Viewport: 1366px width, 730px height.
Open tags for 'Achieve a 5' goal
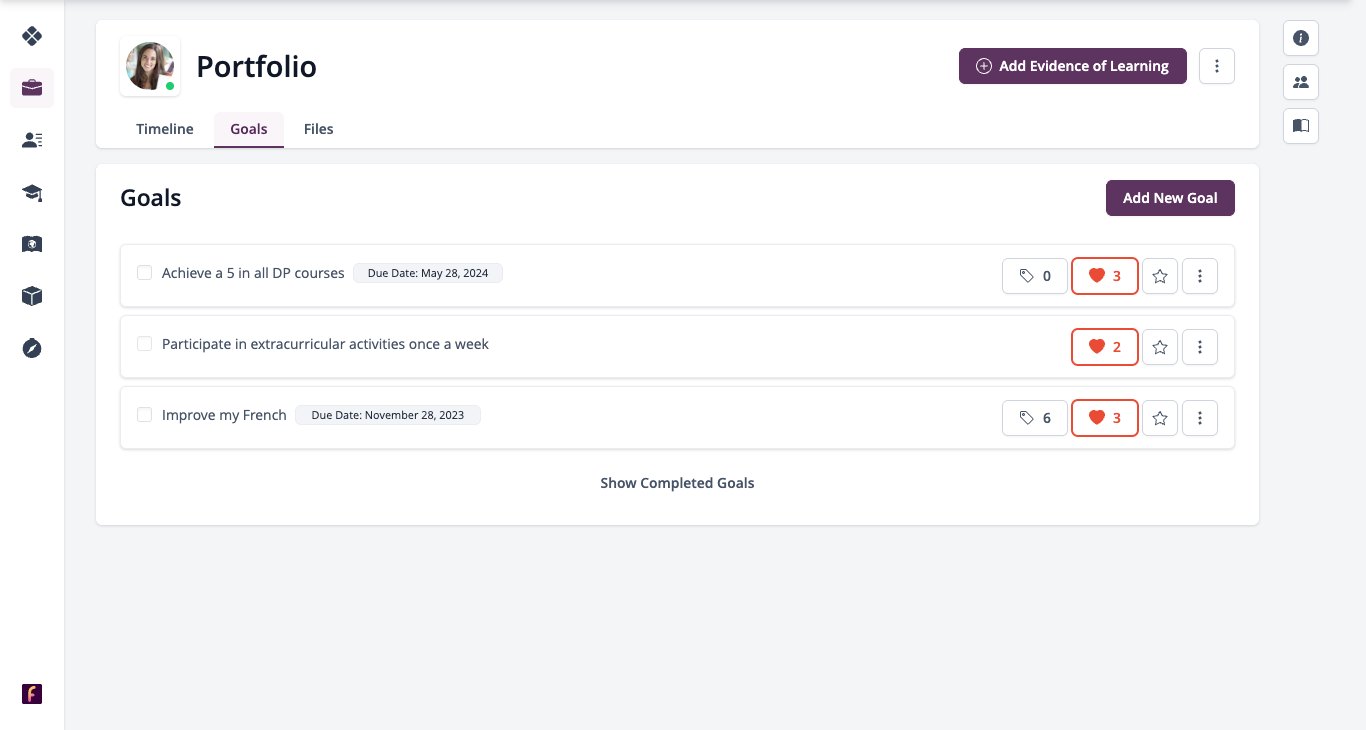point(1035,276)
